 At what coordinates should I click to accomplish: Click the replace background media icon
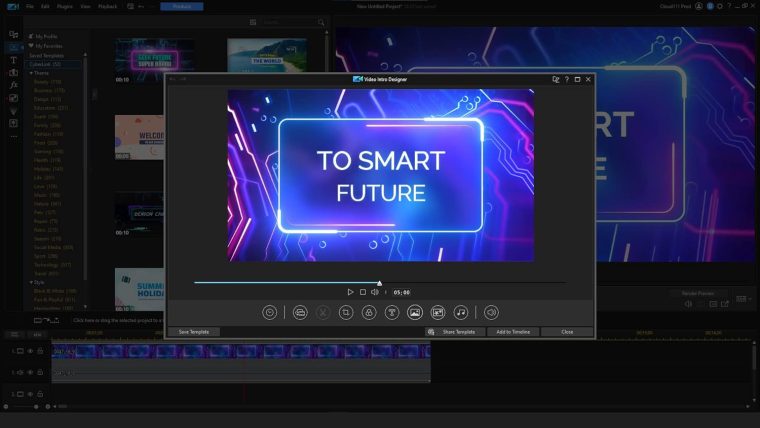point(300,313)
